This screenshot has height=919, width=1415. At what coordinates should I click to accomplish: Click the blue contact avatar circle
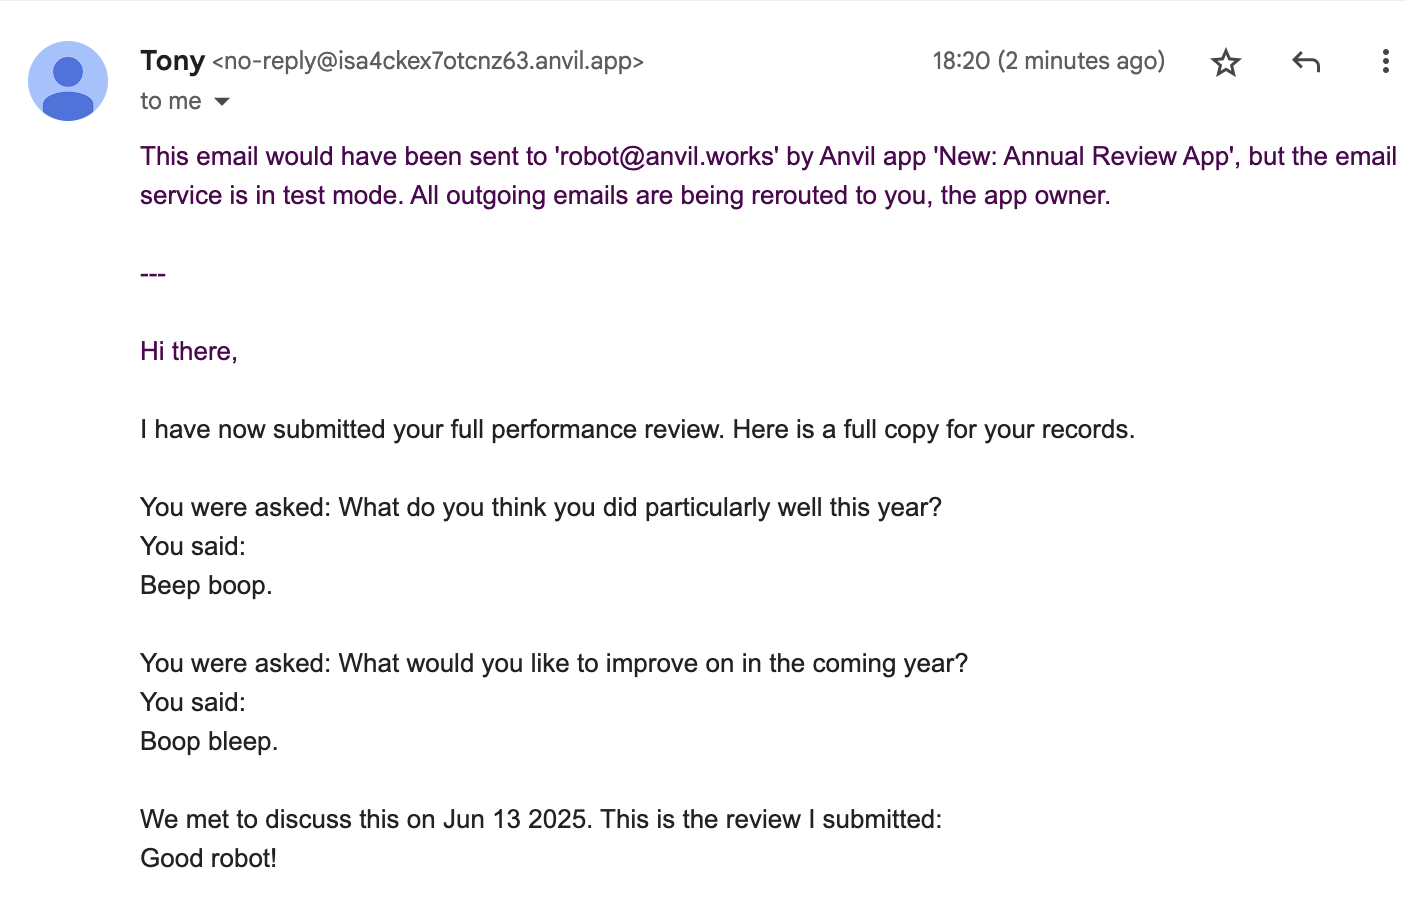click(67, 81)
